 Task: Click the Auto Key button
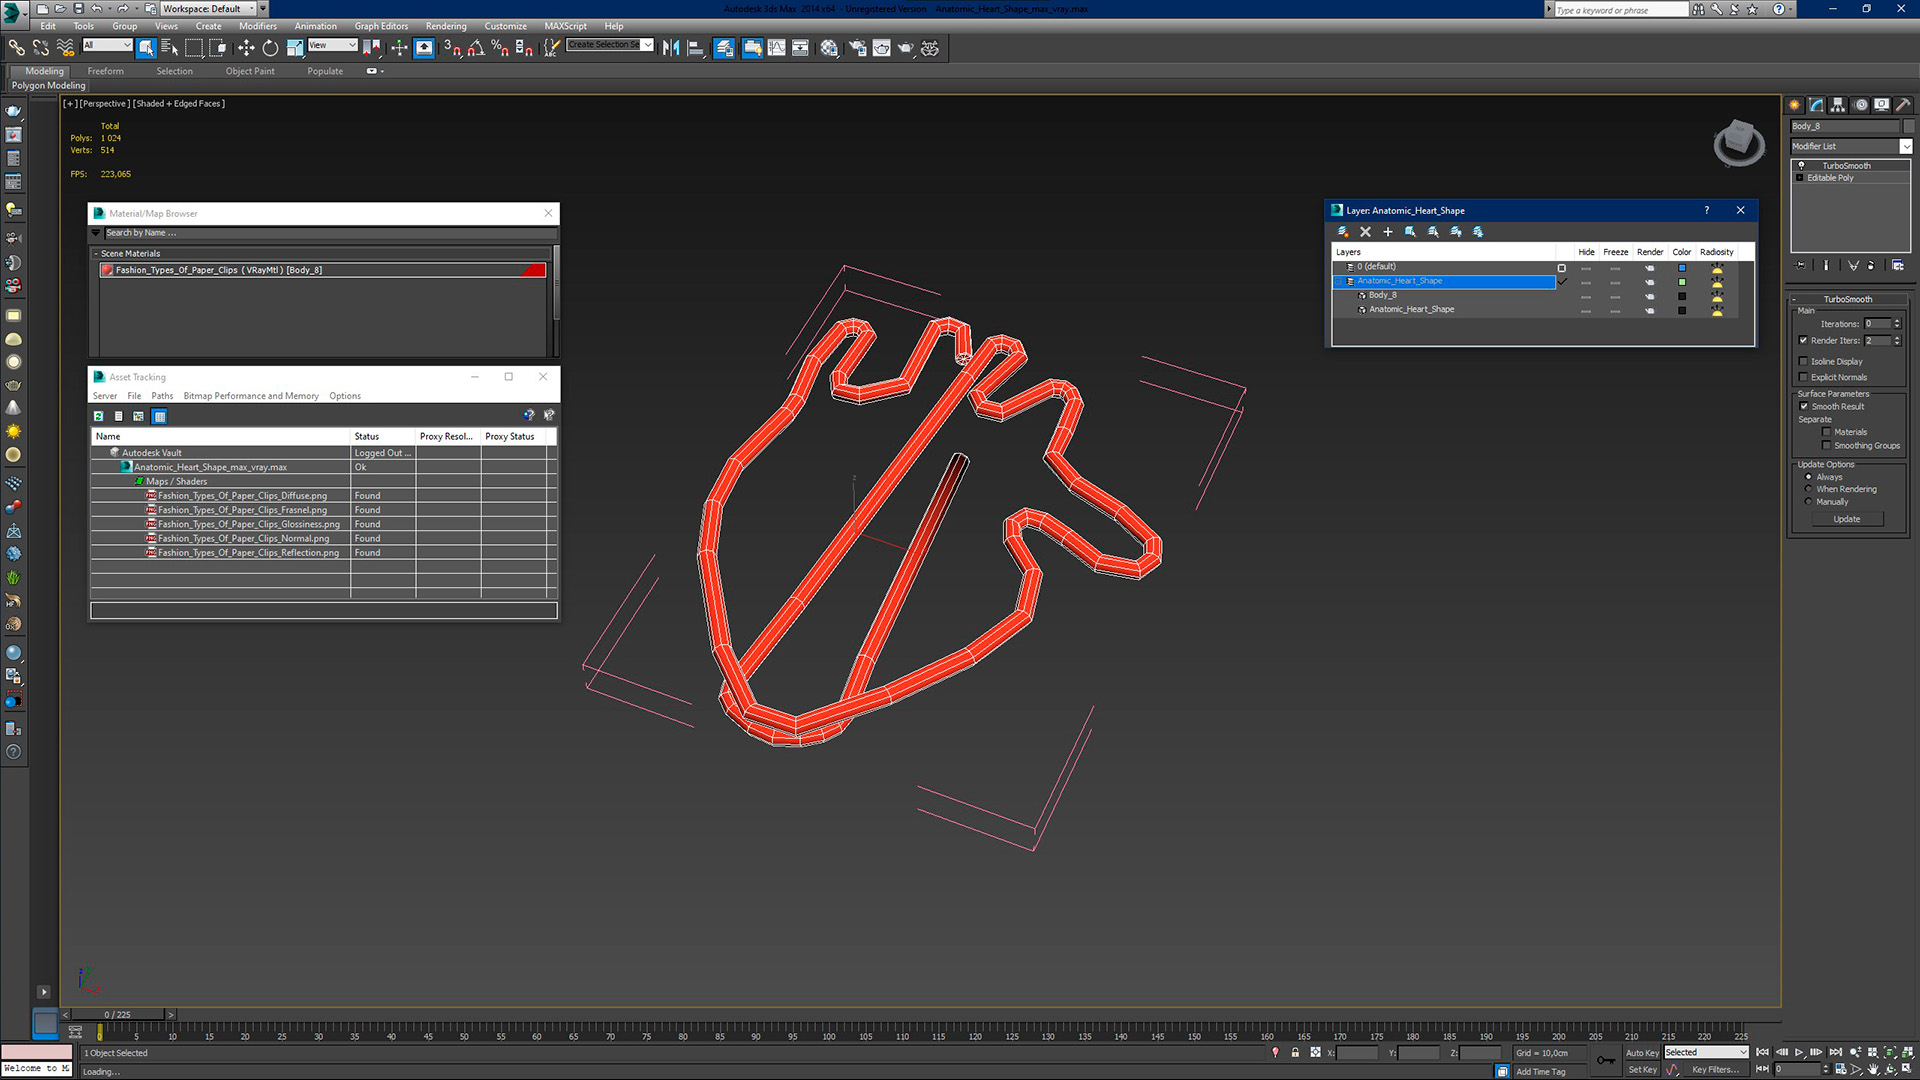click(x=1641, y=1052)
